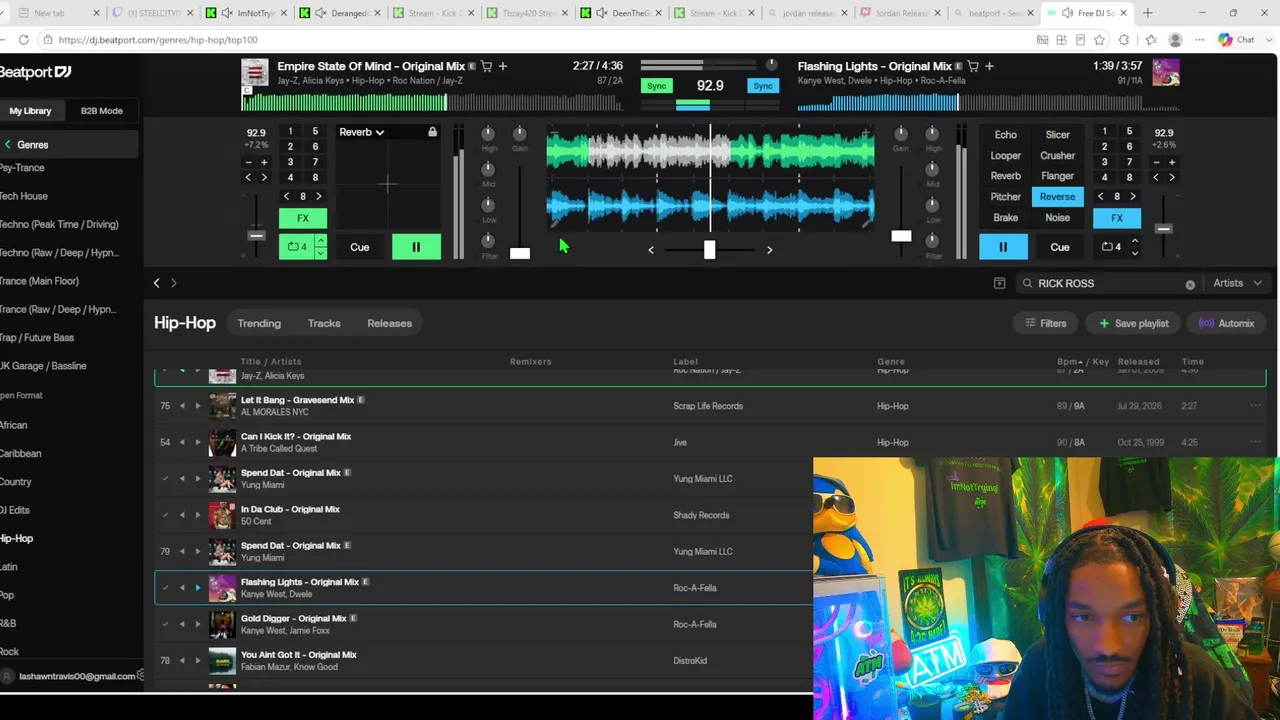This screenshot has height=720, width=1280.
Task: Nudge right deck pitch forward arrow
Action: click(1172, 178)
